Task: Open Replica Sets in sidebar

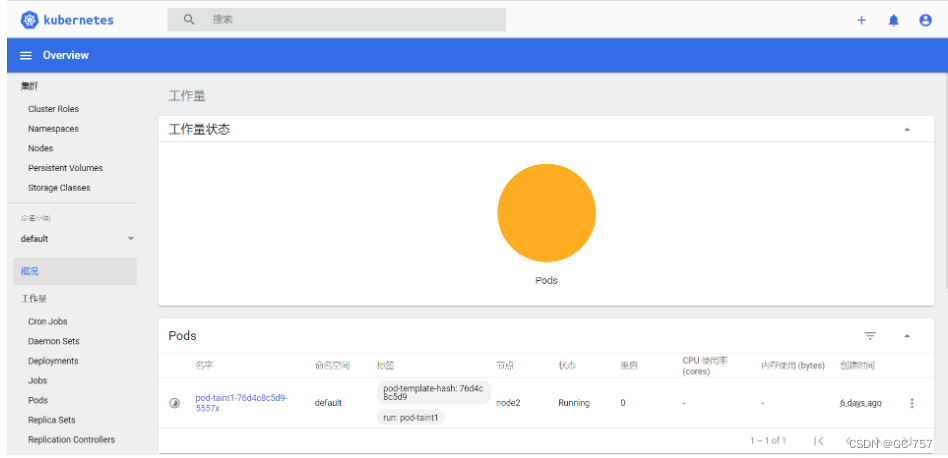Action: pyautogui.click(x=52, y=420)
